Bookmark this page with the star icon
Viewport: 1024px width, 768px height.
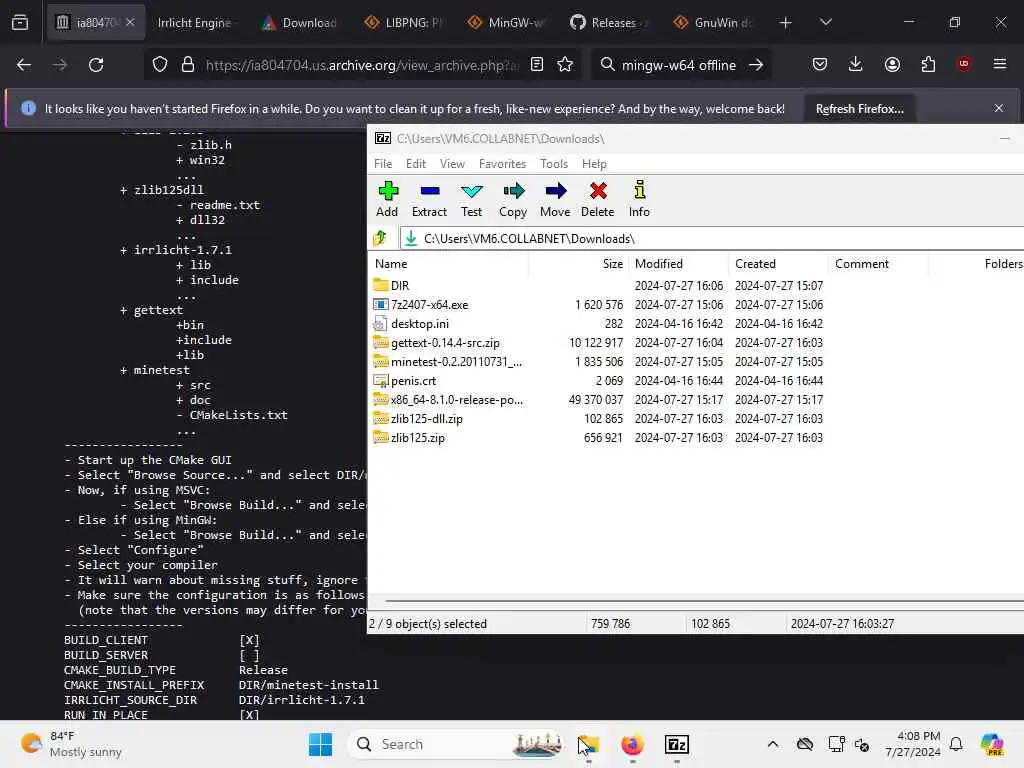(x=565, y=65)
